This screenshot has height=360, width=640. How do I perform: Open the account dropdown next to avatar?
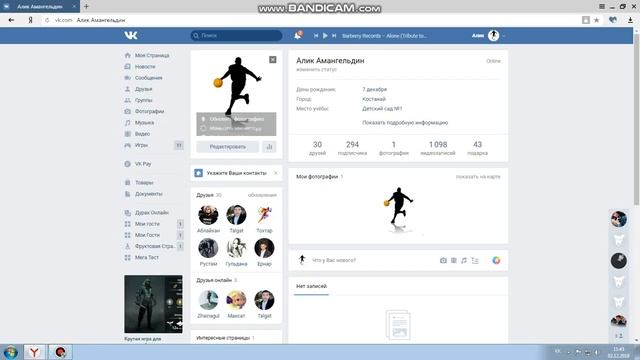[503, 36]
